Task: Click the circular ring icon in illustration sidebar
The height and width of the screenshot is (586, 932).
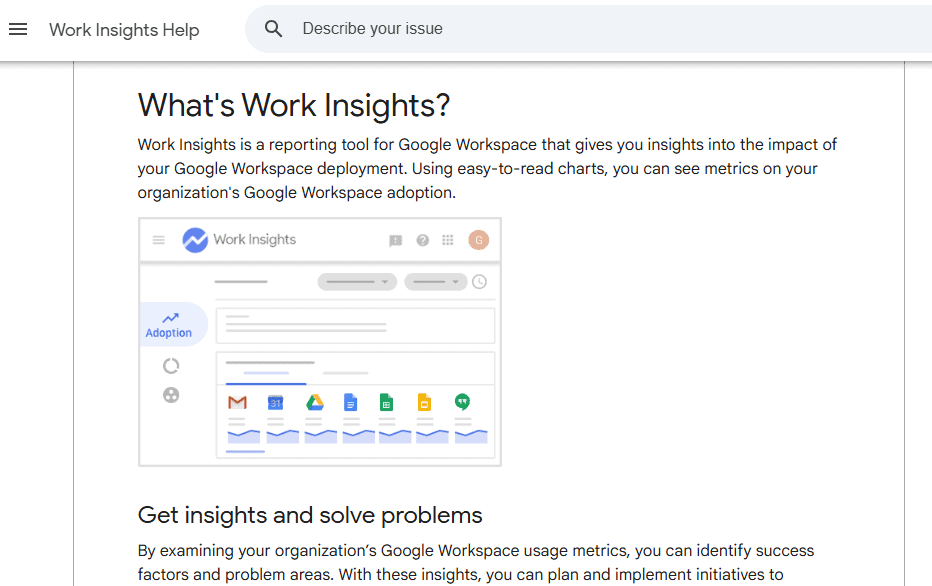Action: point(171,366)
